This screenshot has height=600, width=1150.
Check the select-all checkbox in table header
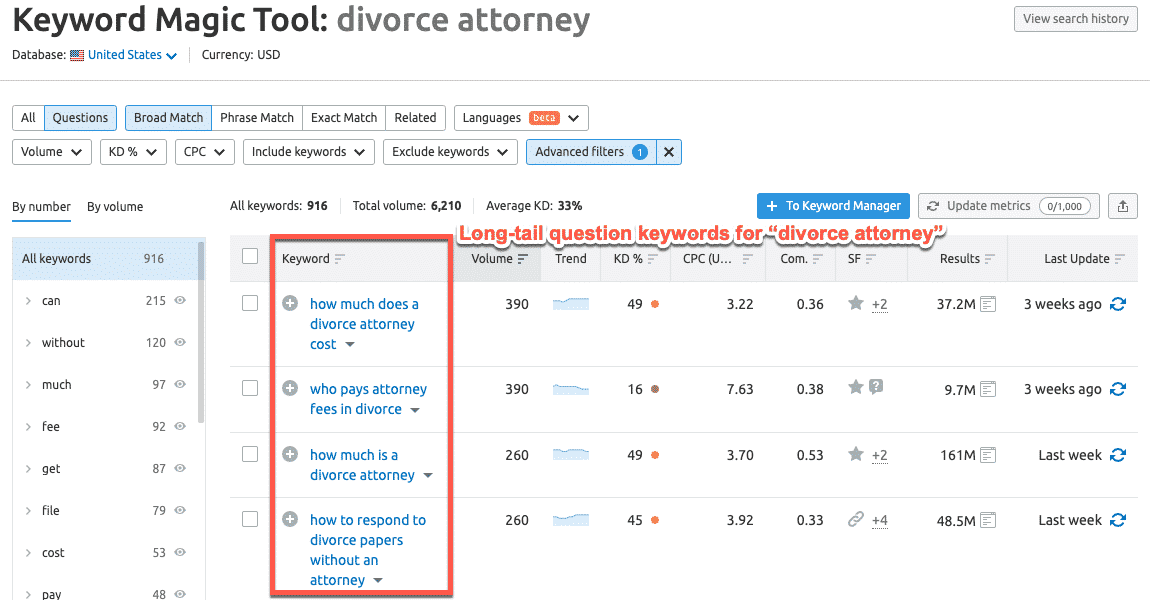tap(250, 257)
